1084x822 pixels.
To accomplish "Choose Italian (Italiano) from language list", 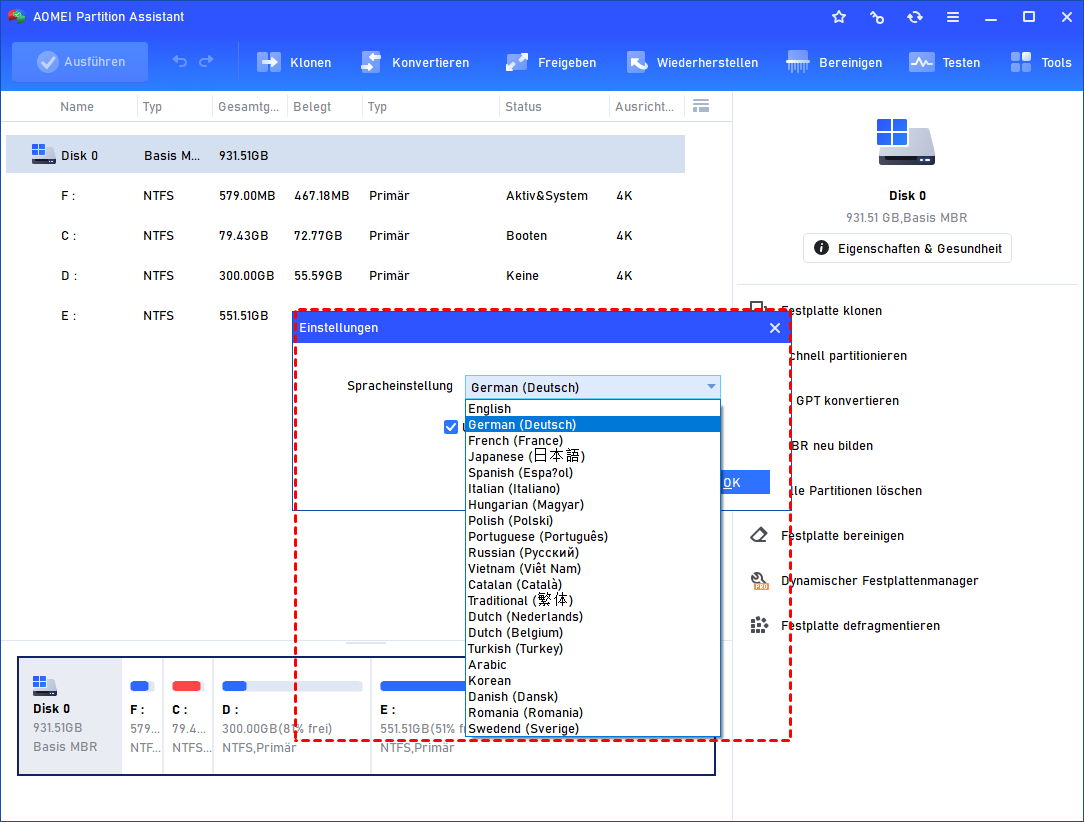I will click(x=593, y=489).
